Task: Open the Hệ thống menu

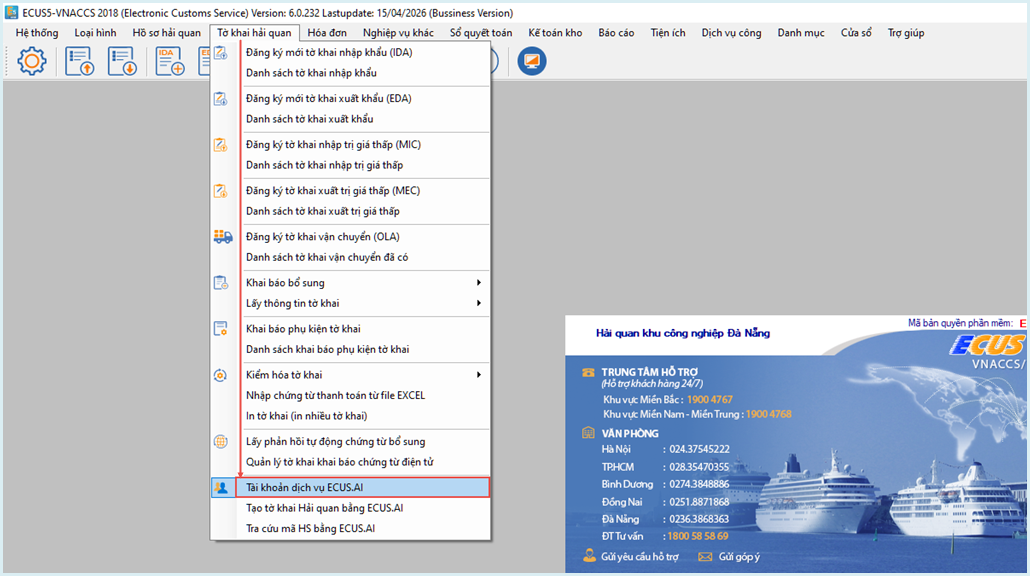Action: pos(37,33)
